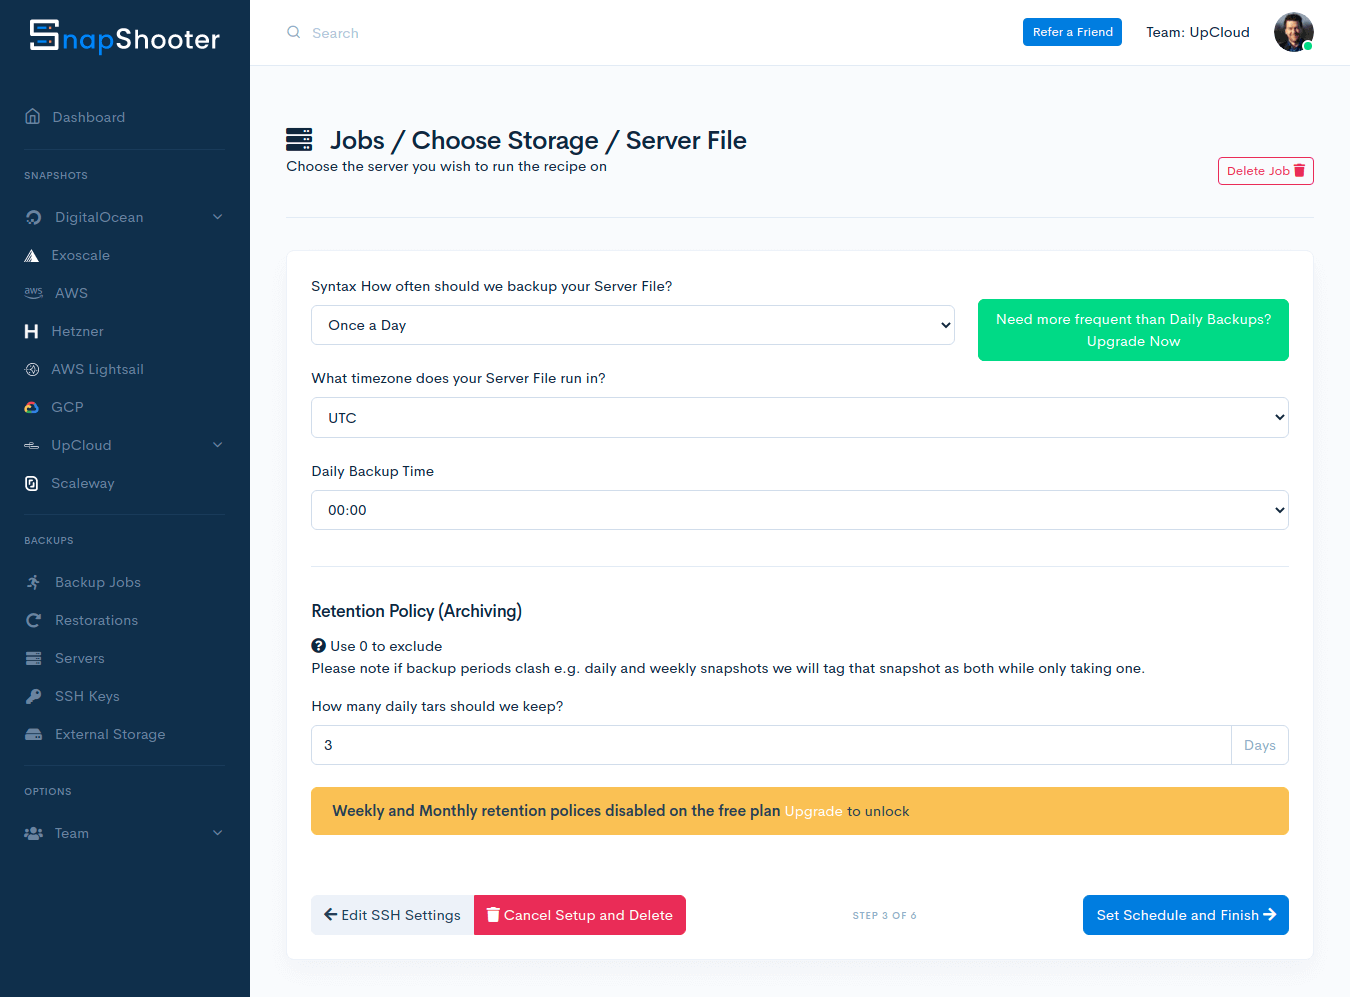Image resolution: width=1350 pixels, height=997 pixels.
Task: Open the UTC timezone dropdown
Action: [x=799, y=418]
